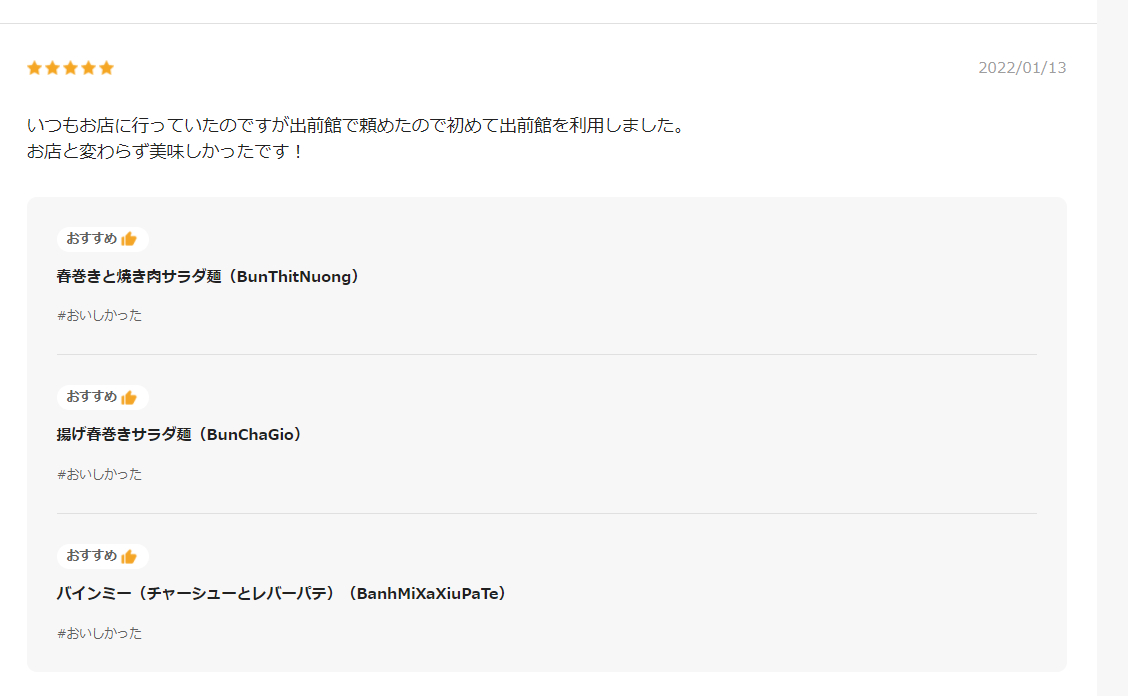Screen dimensions: 1128x696
Task: Click the fourth rating star
Action: tap(88, 68)
